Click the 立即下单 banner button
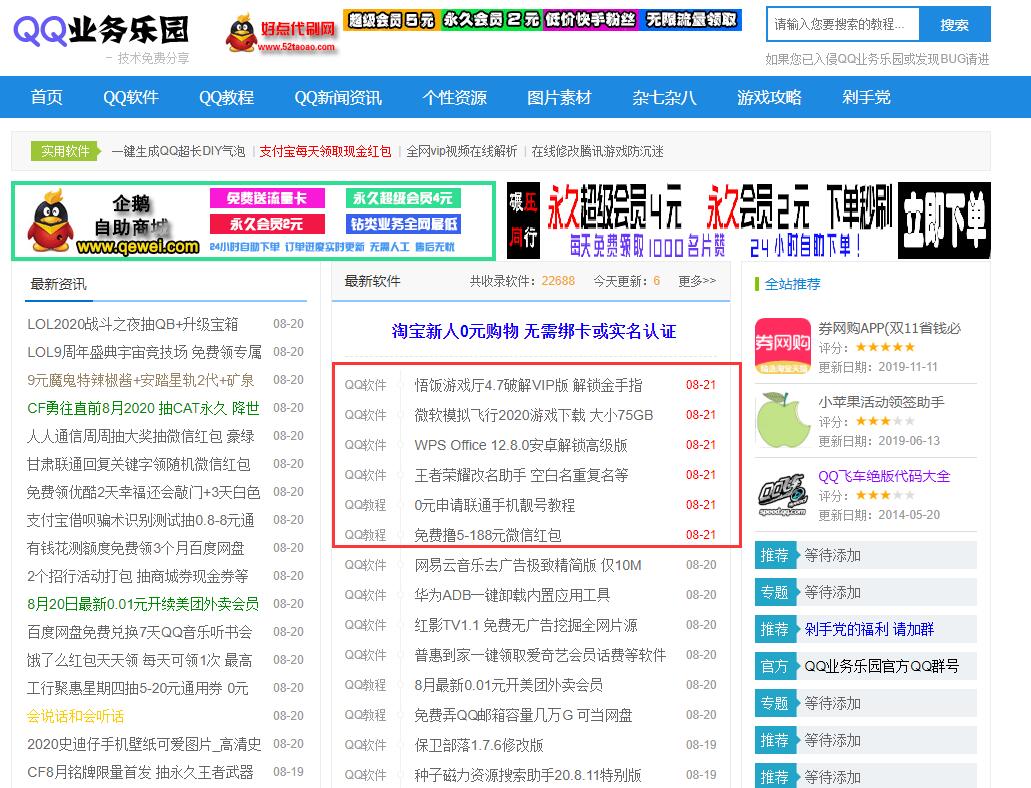The width and height of the screenshot is (1031, 788). coord(944,220)
